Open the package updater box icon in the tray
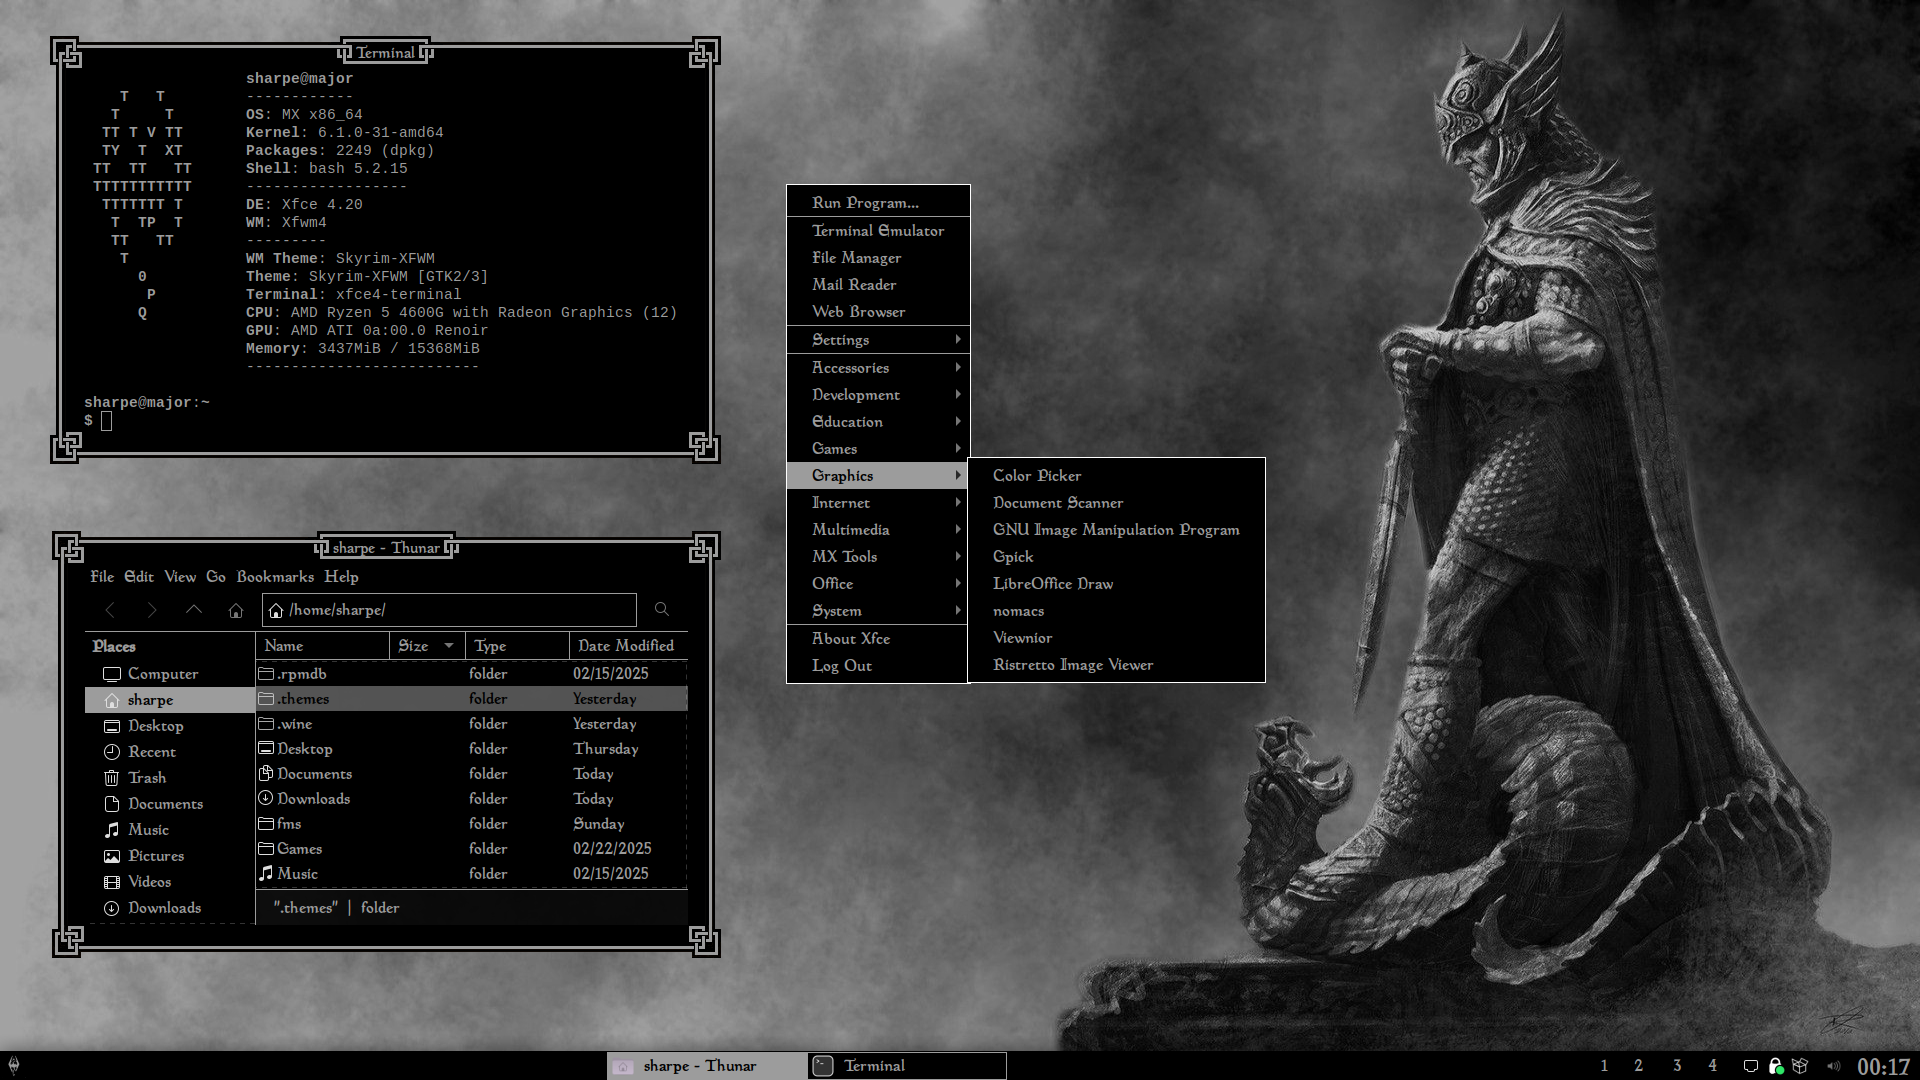The height and width of the screenshot is (1080, 1920). click(x=1801, y=1065)
